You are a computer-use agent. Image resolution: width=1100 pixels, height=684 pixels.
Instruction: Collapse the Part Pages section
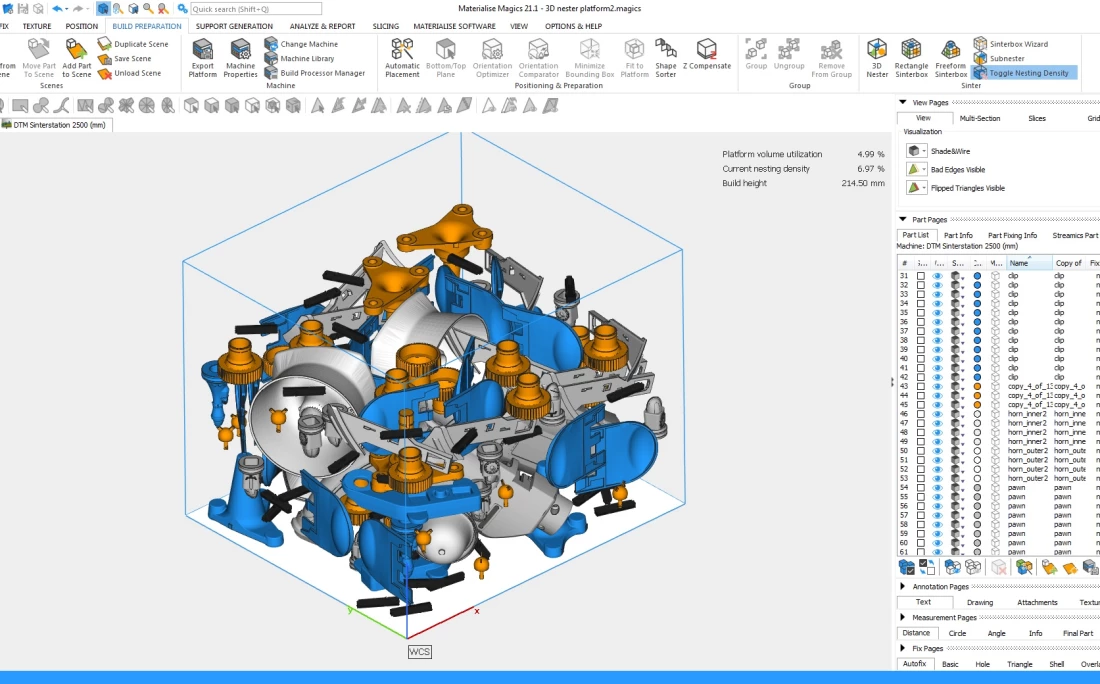tap(903, 219)
